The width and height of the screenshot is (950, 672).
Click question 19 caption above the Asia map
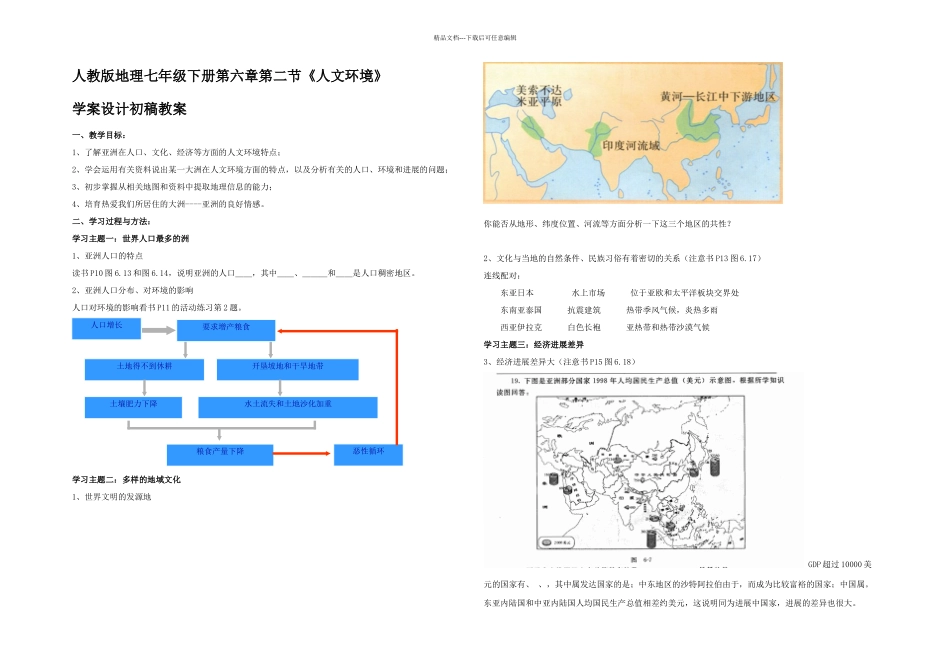coord(640,386)
